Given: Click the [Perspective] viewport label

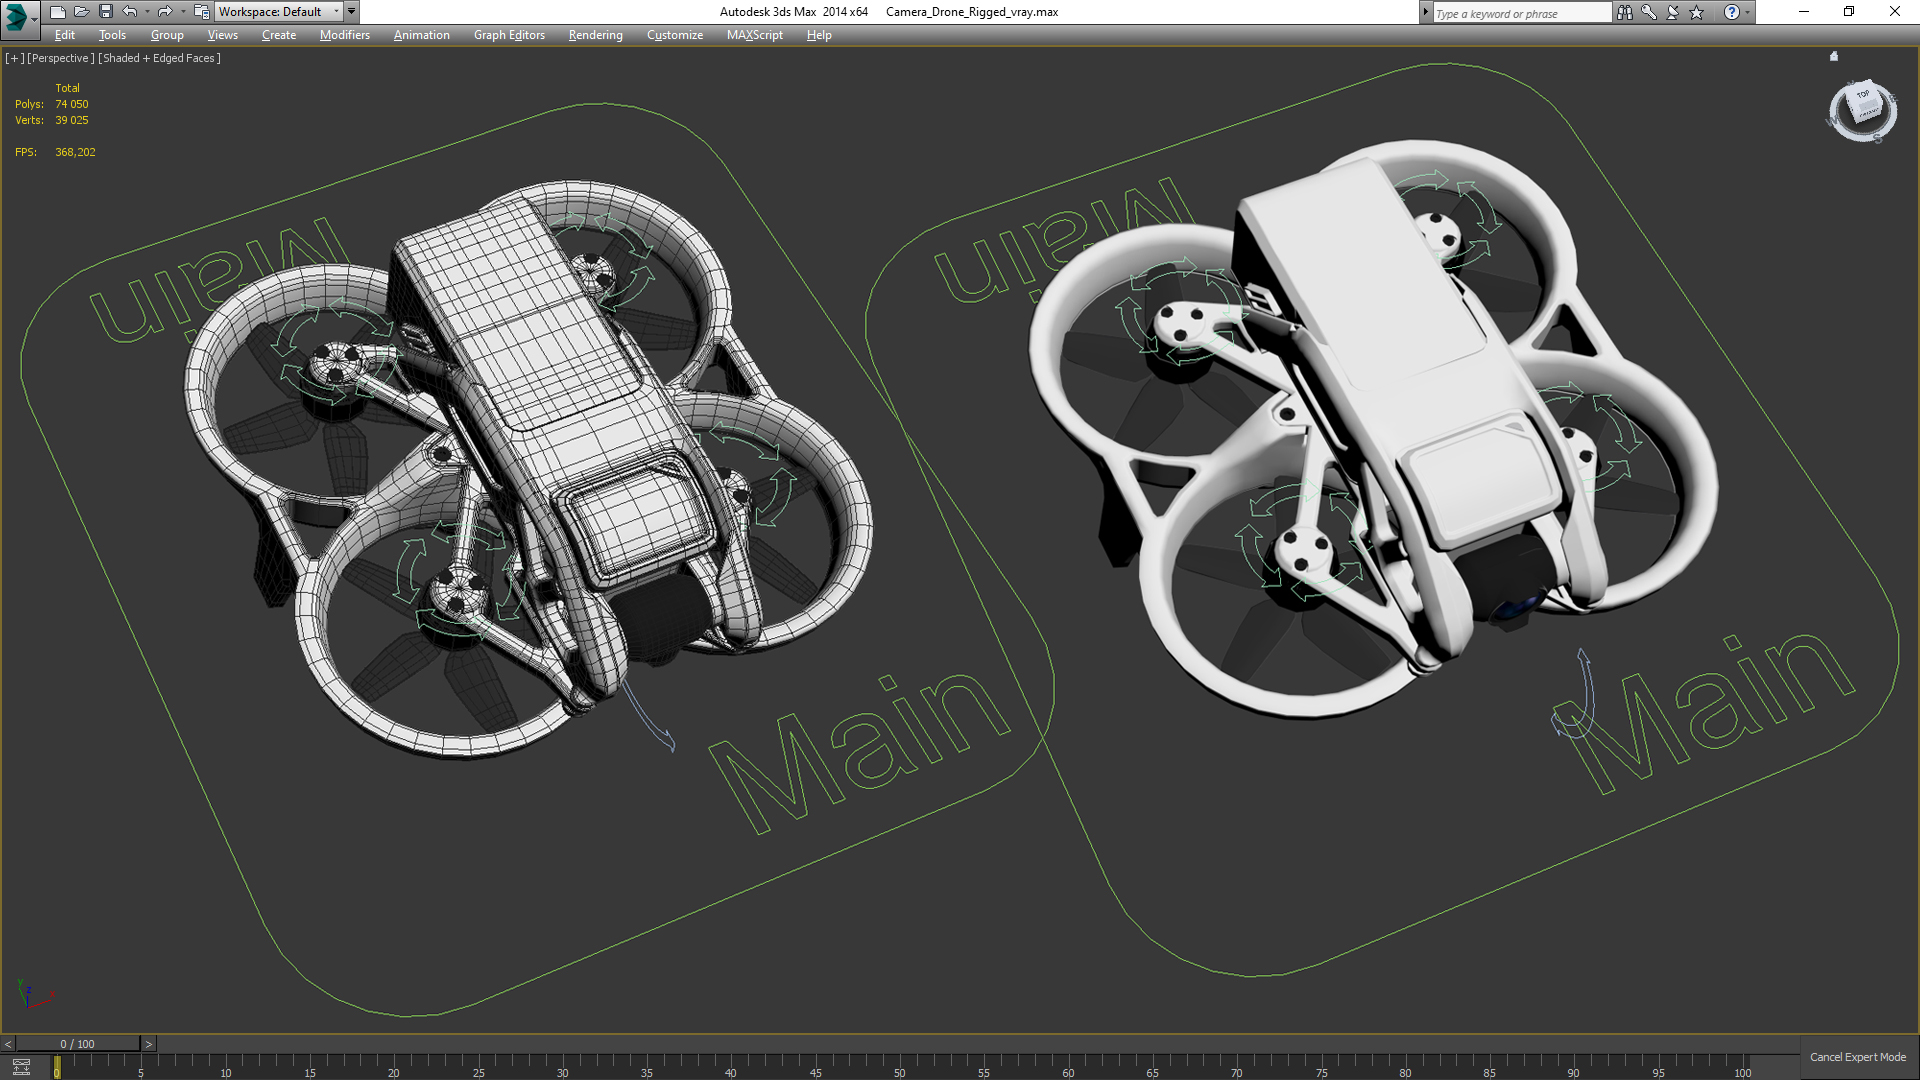Looking at the screenshot, I should click(61, 58).
